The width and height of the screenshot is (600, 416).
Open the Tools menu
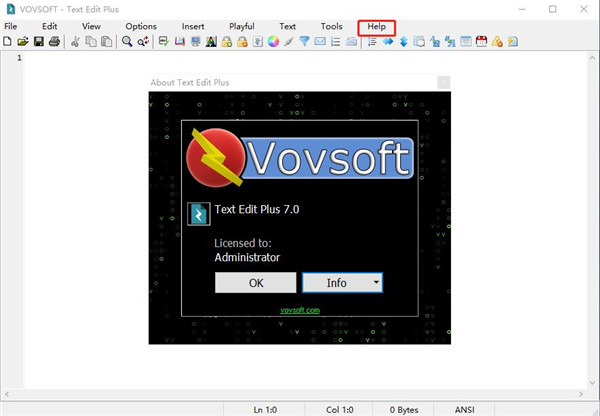coord(331,26)
